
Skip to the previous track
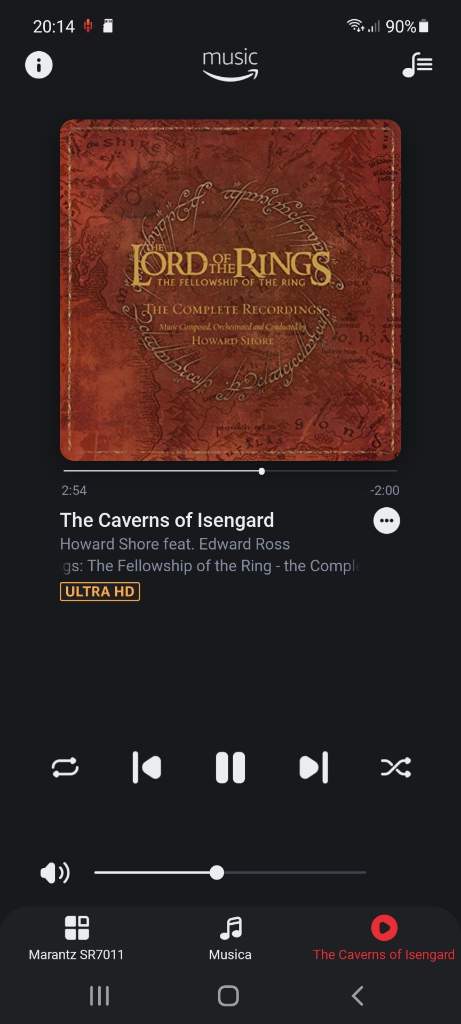(147, 767)
